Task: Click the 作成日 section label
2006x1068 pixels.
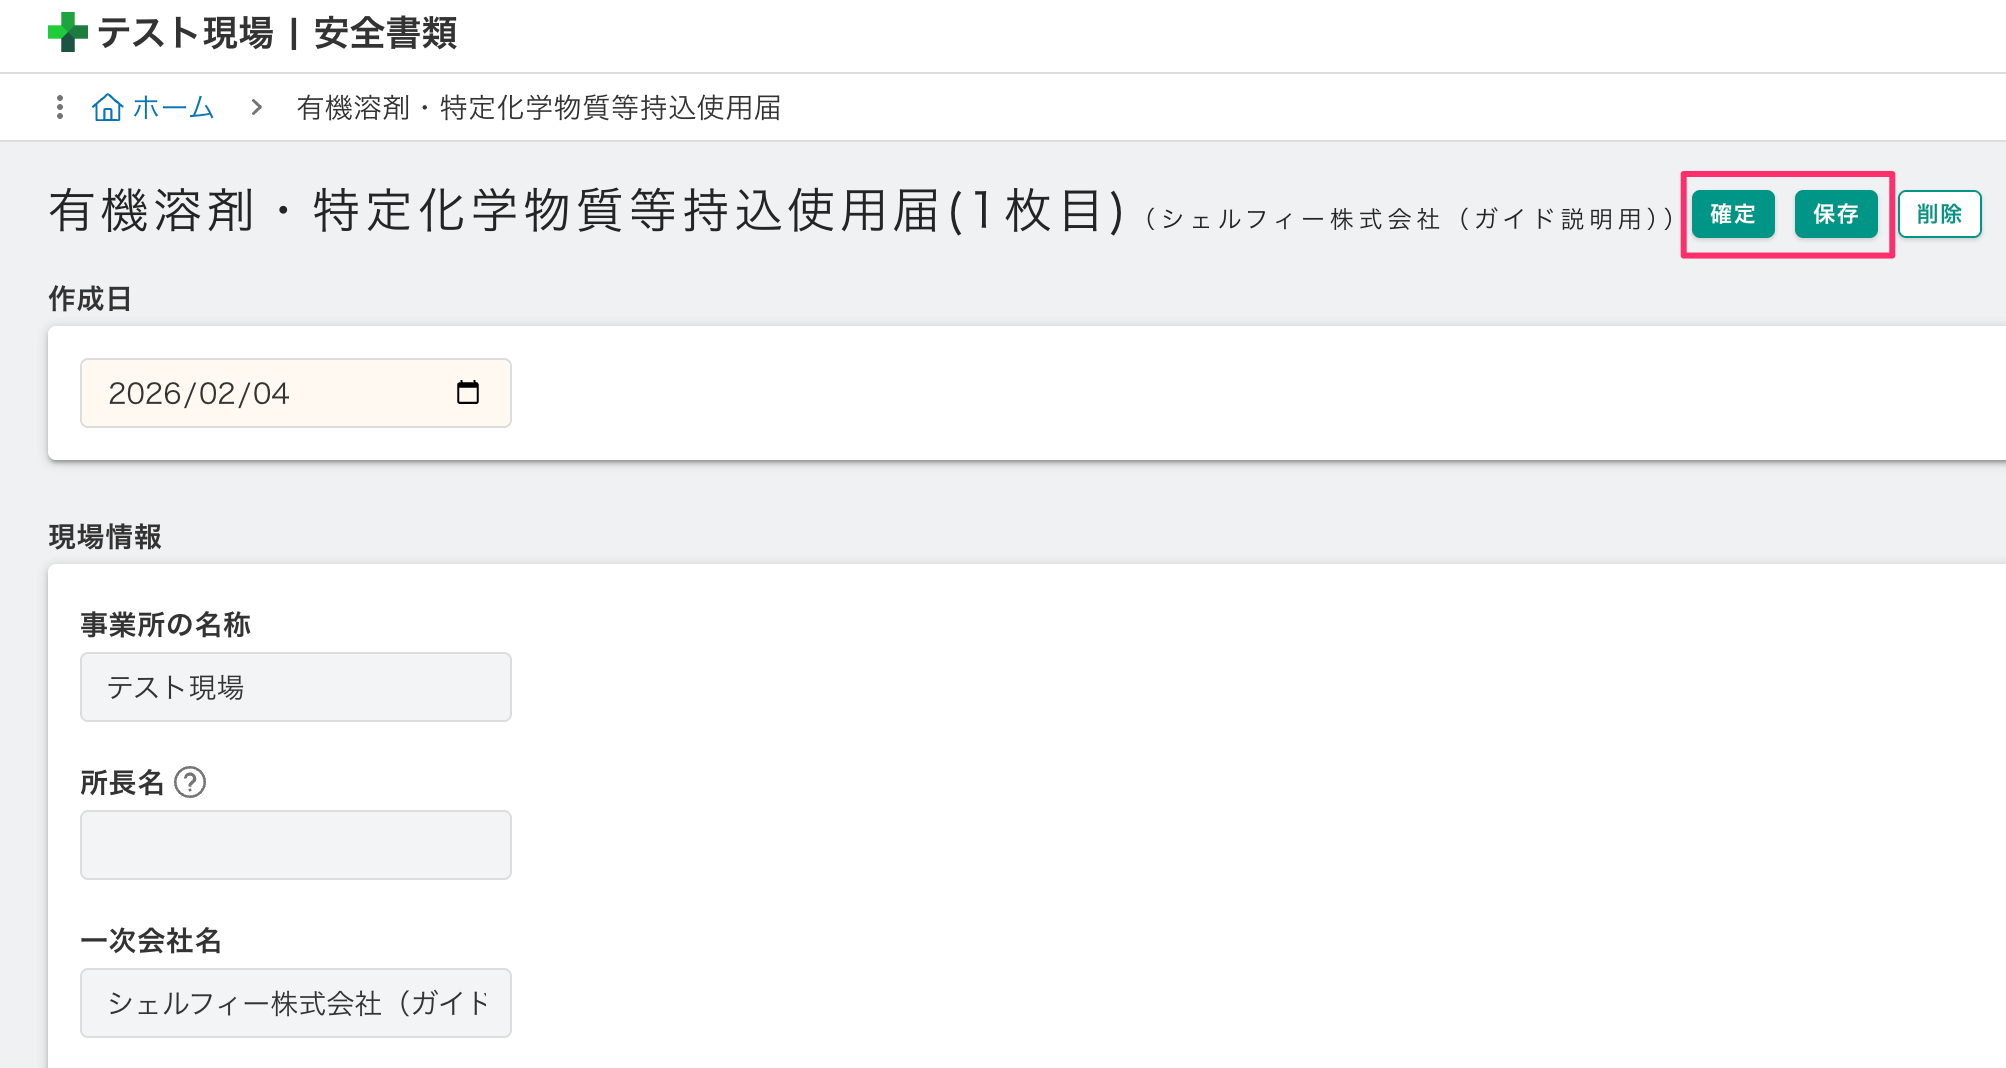Action: [x=90, y=299]
